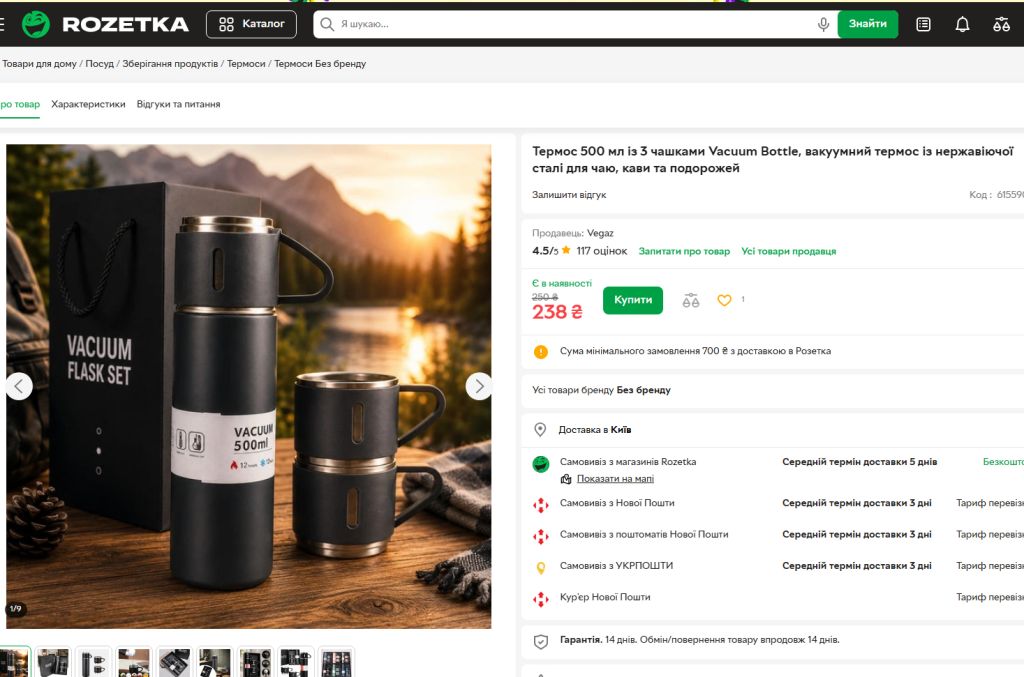Screen dimensions: 1024x677
Task: Click Показати на мапі link
Action: (x=615, y=479)
